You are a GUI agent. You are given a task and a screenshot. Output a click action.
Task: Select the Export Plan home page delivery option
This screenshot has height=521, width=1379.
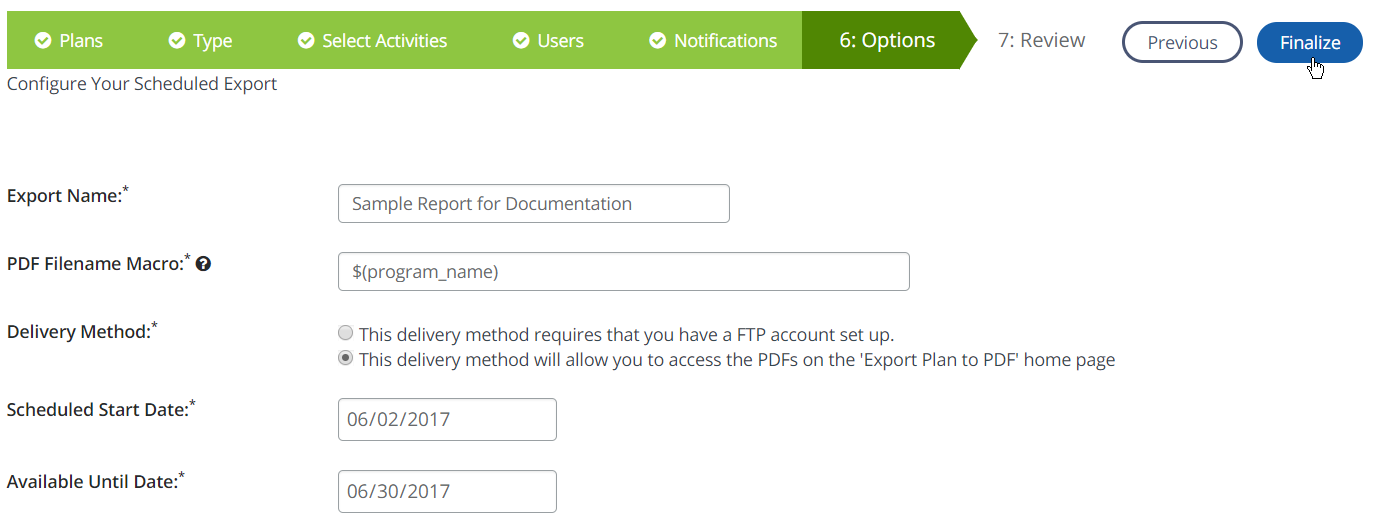point(346,359)
